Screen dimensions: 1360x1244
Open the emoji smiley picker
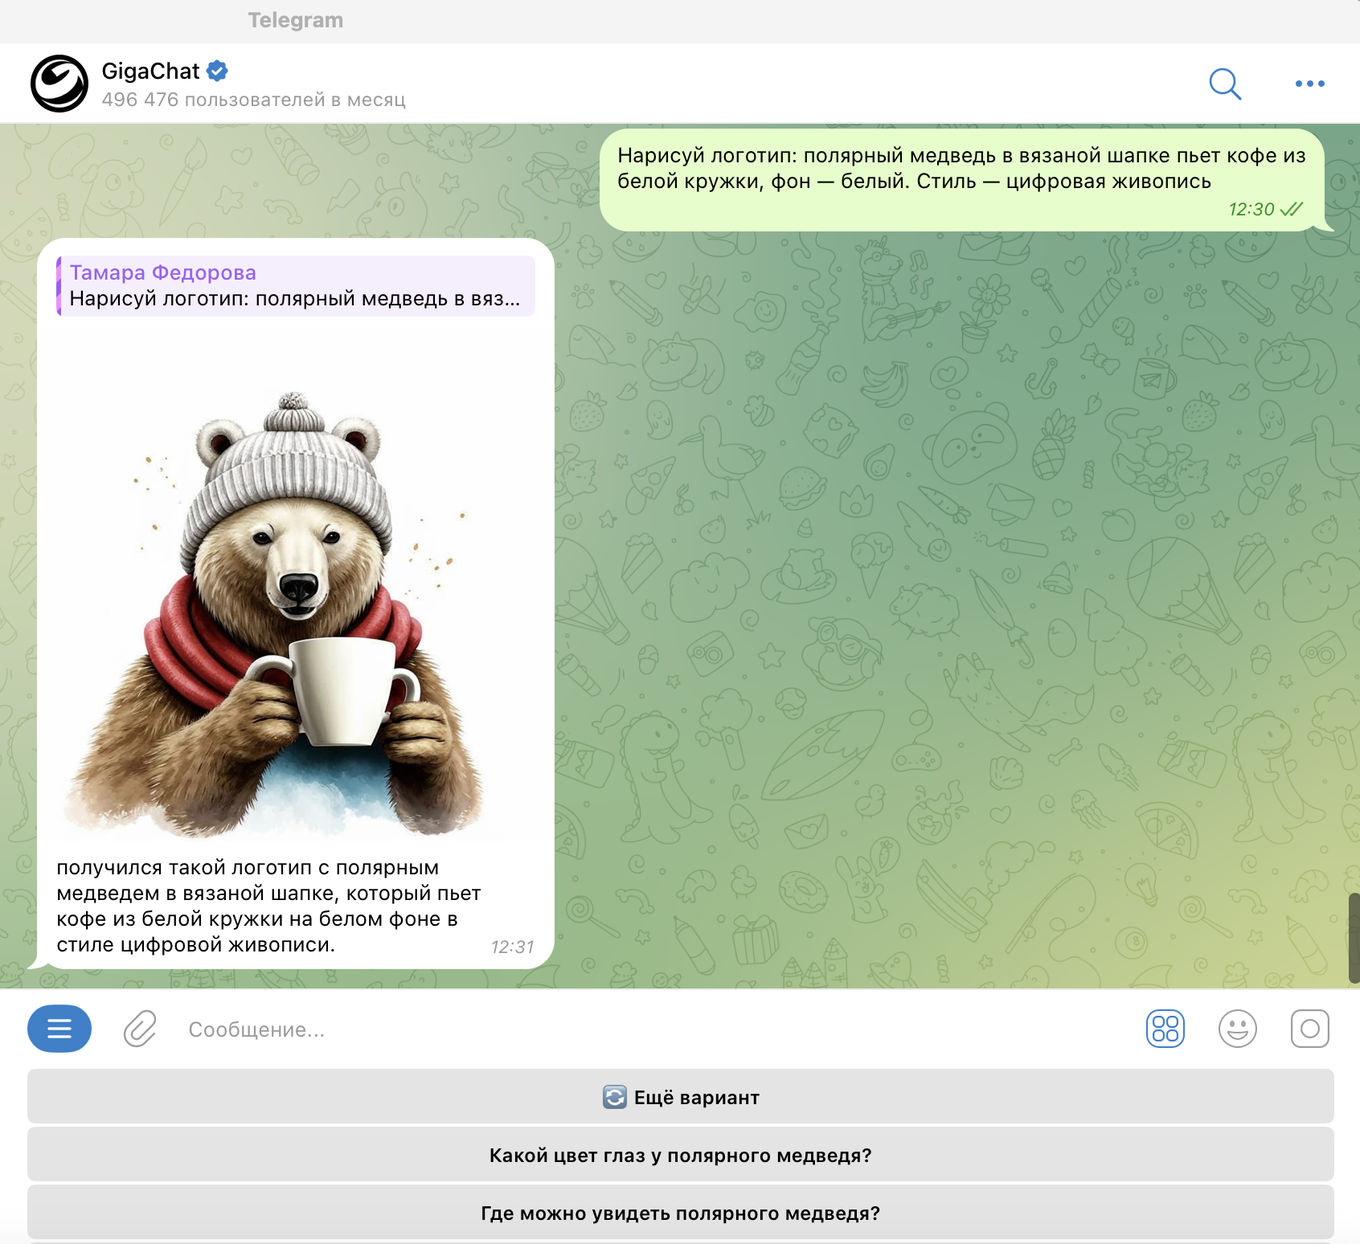point(1237,1029)
